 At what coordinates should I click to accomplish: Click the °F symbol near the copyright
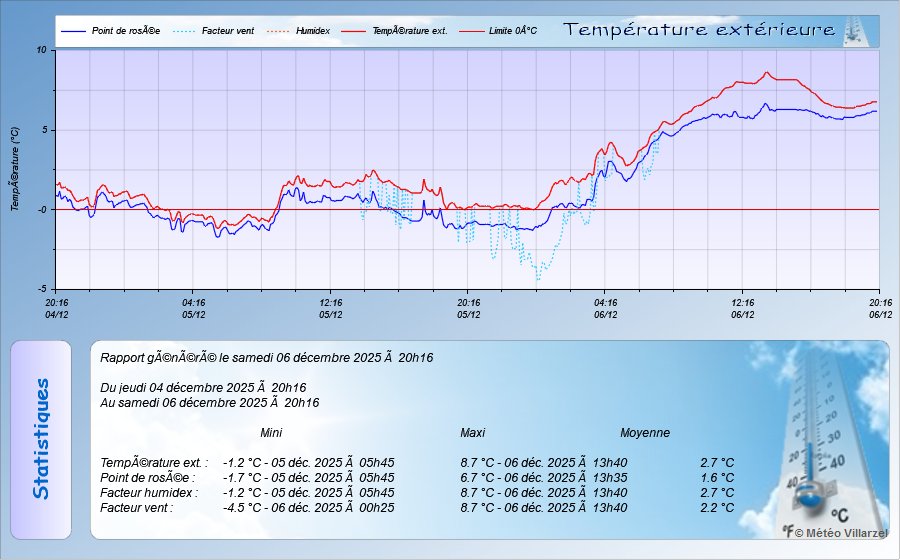788,533
